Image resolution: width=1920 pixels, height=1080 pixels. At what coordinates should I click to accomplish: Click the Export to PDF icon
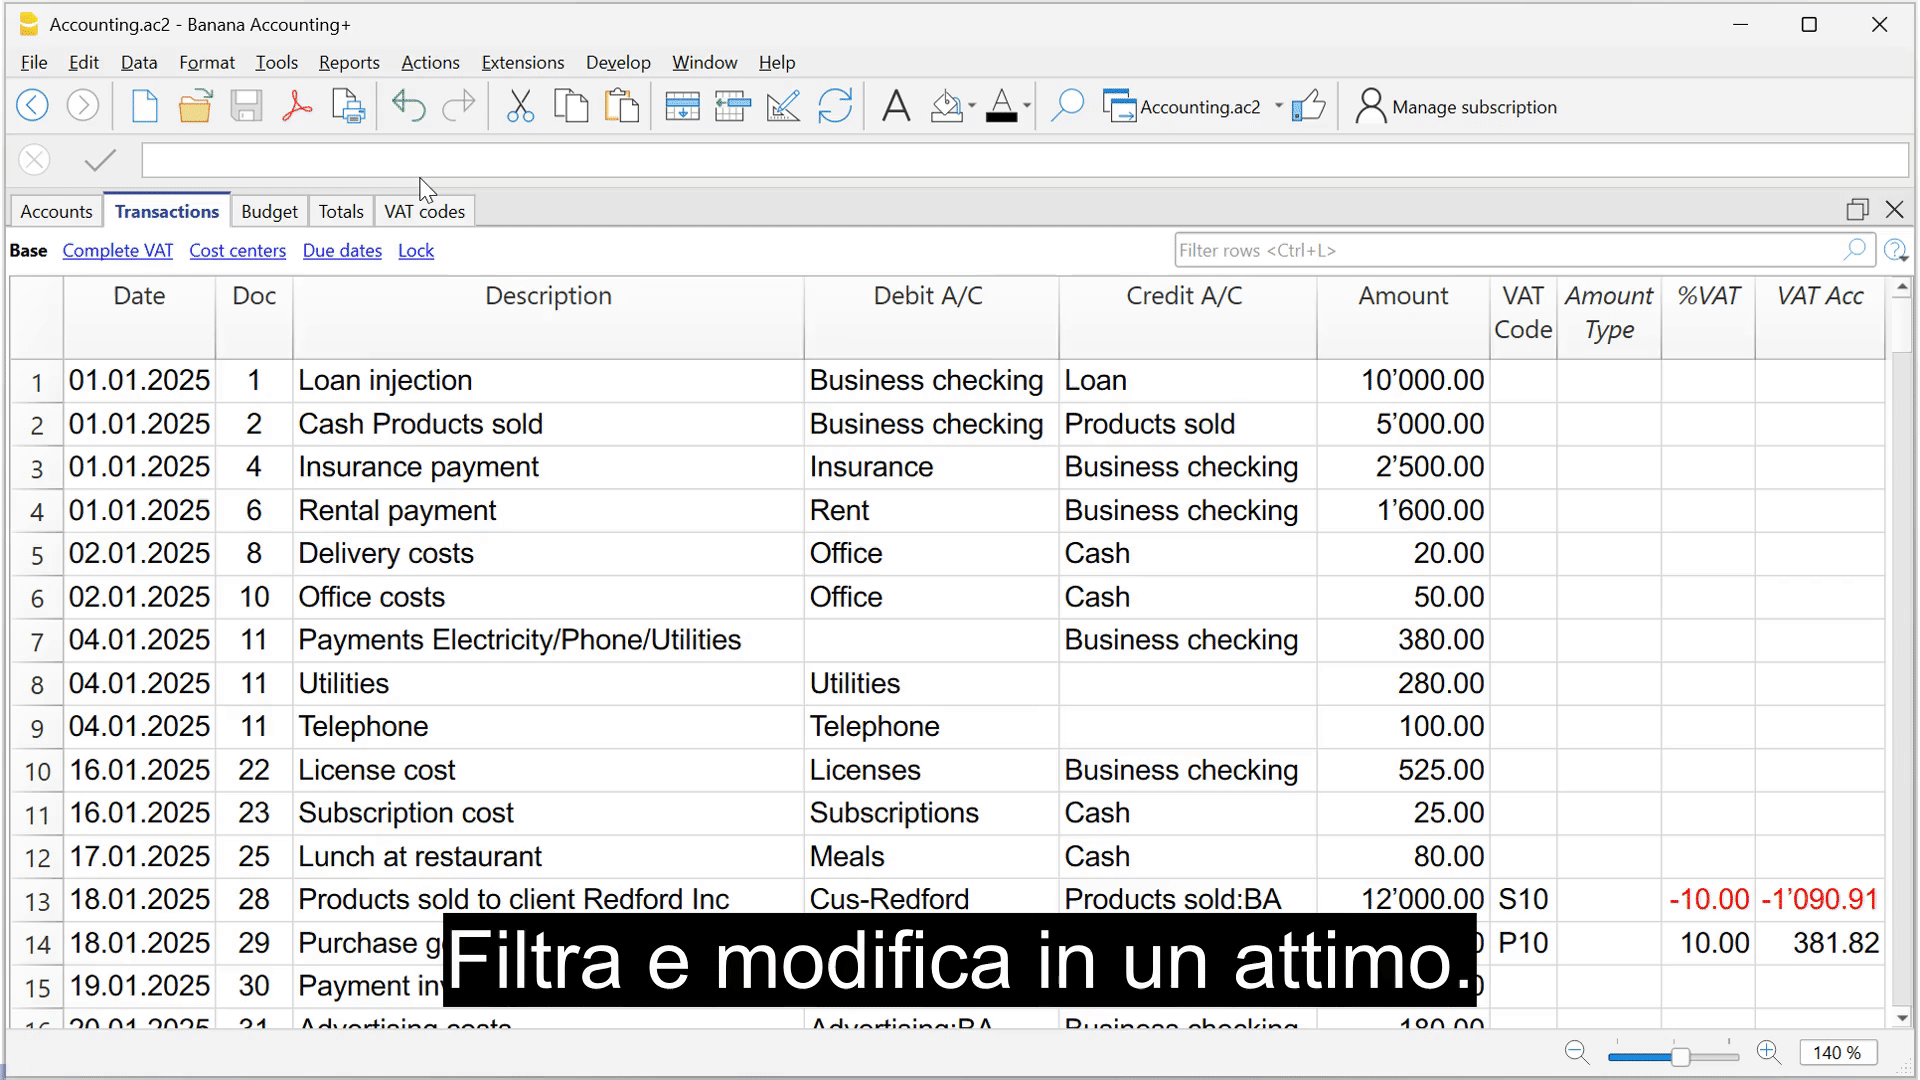pos(297,106)
